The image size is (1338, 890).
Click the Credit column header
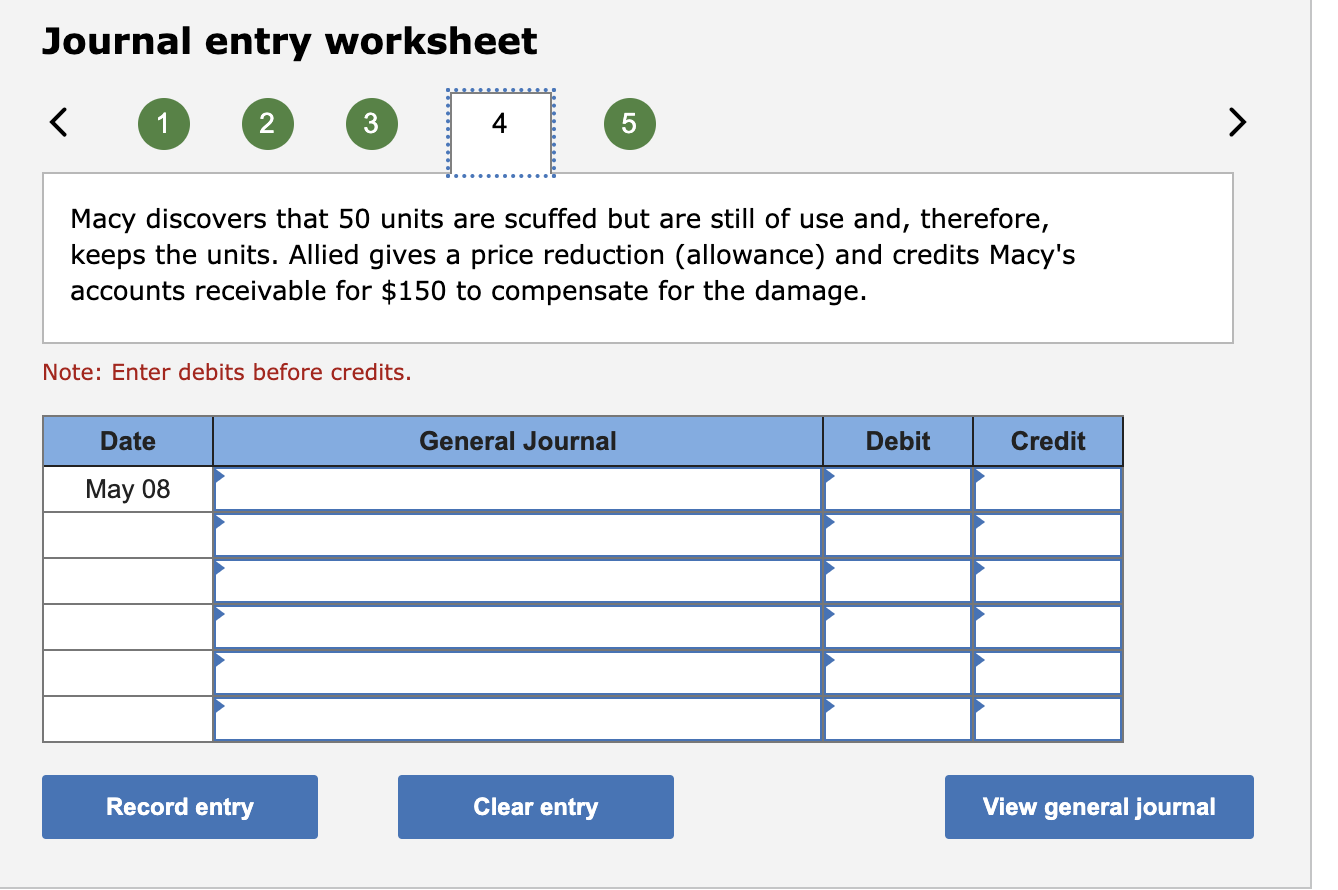(x=1048, y=441)
